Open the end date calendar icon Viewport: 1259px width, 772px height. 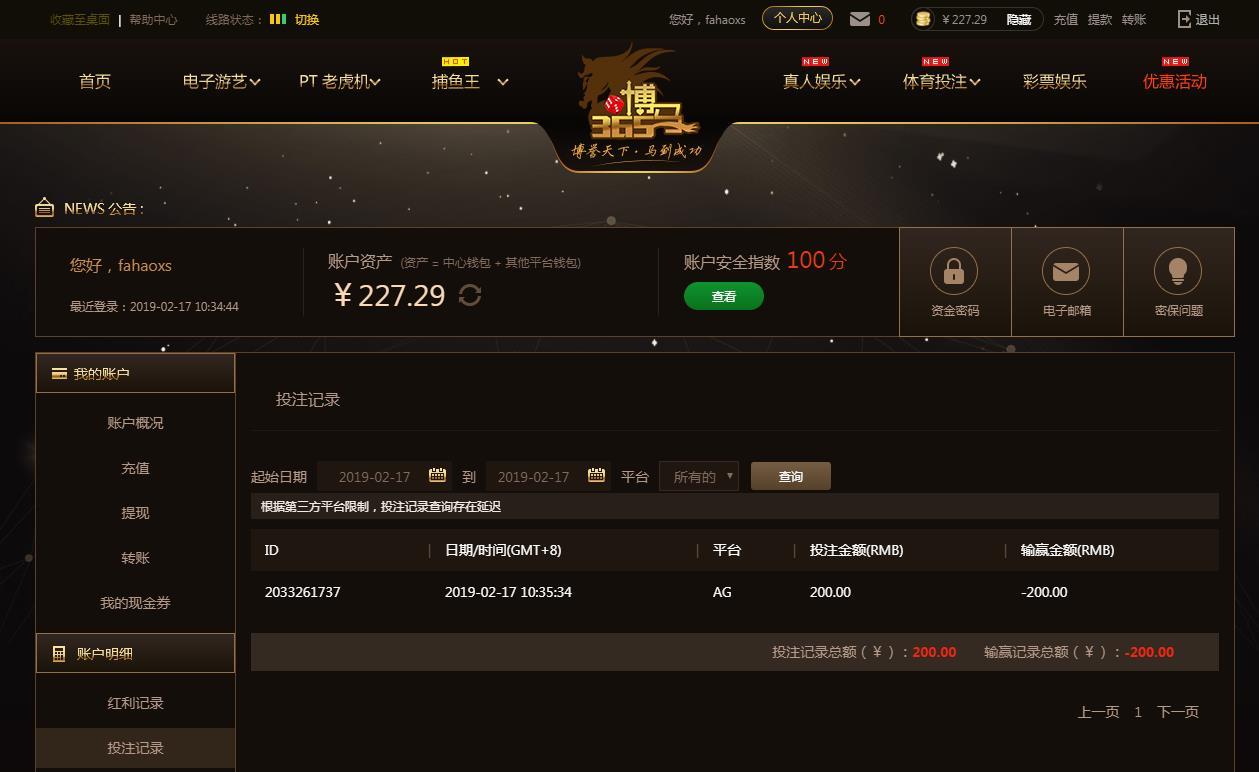click(x=596, y=475)
